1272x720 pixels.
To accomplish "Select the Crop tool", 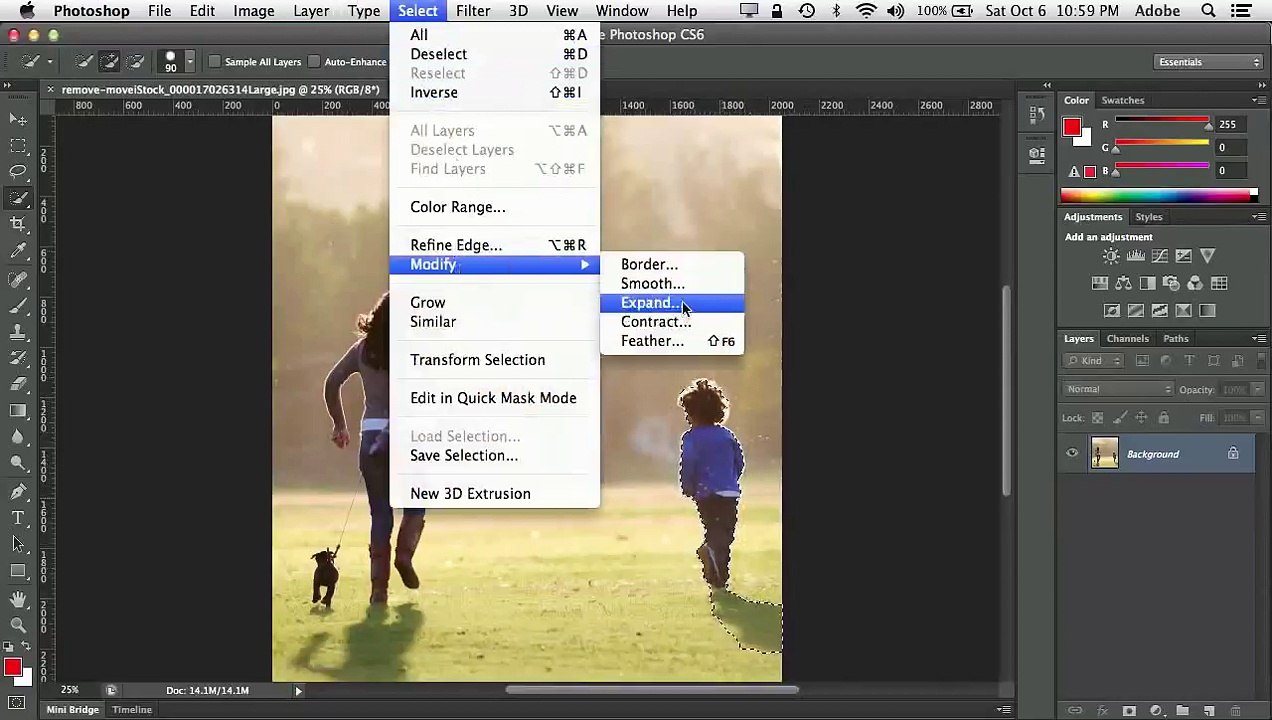I will point(18,225).
